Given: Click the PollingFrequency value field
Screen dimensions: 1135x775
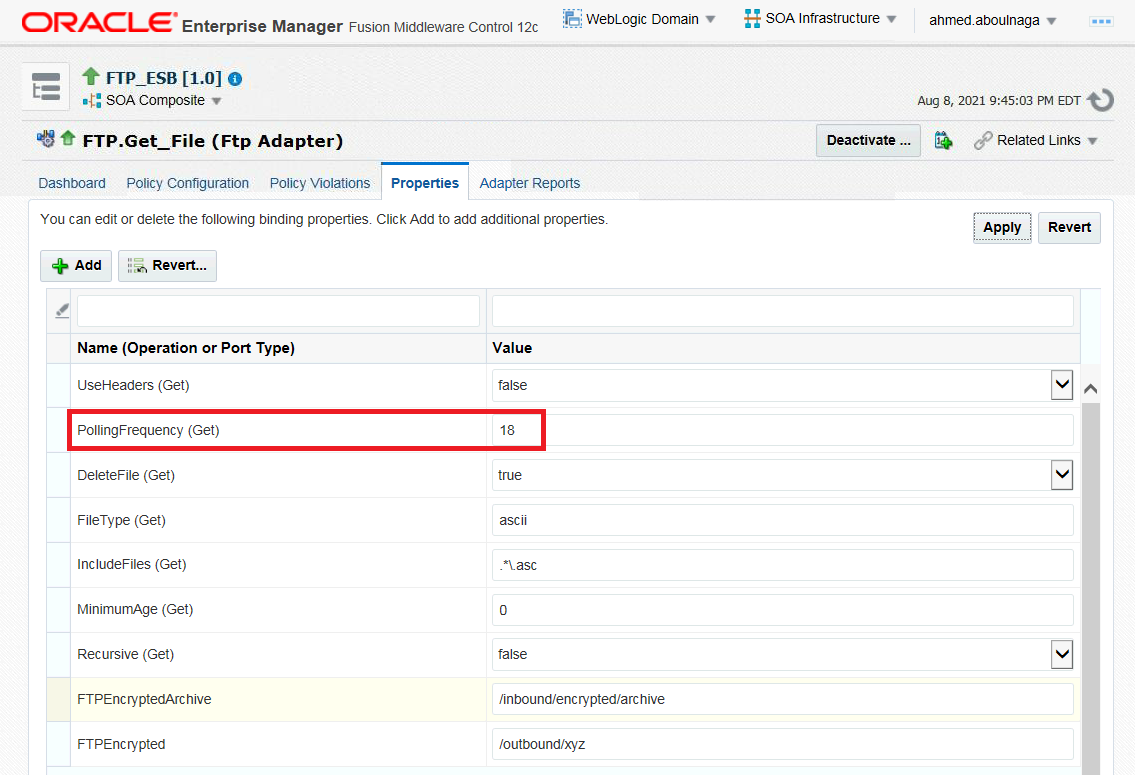Looking at the screenshot, I should coord(782,430).
